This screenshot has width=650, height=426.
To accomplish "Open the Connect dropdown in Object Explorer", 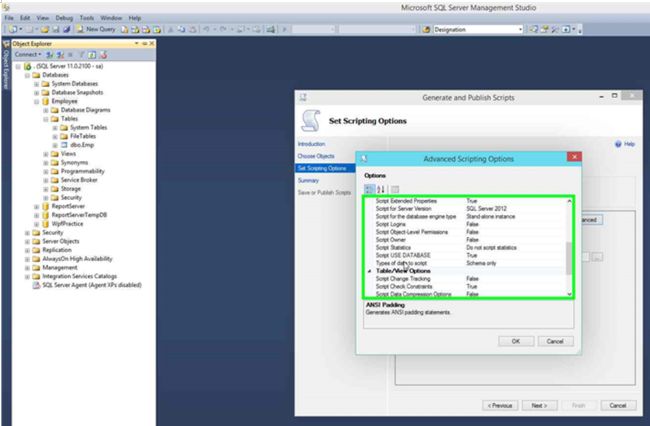I will point(28,55).
